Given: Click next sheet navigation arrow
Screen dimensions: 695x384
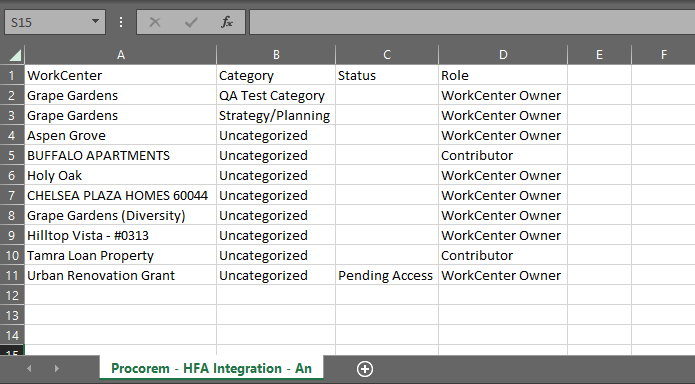Looking at the screenshot, I should [56, 368].
